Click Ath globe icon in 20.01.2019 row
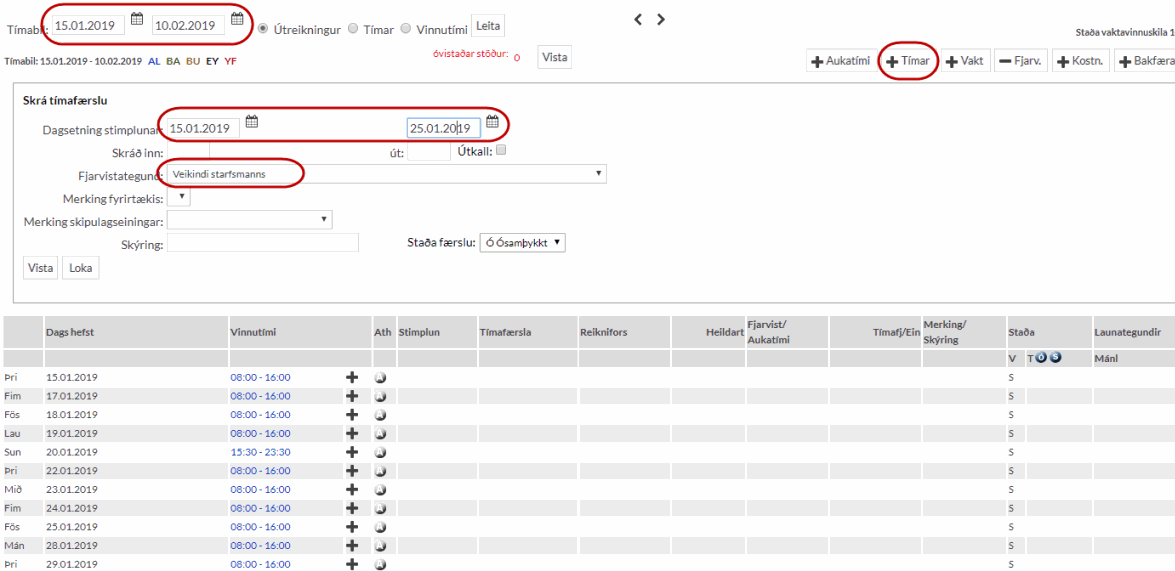The height and width of the screenshot is (571, 1175). click(380, 452)
